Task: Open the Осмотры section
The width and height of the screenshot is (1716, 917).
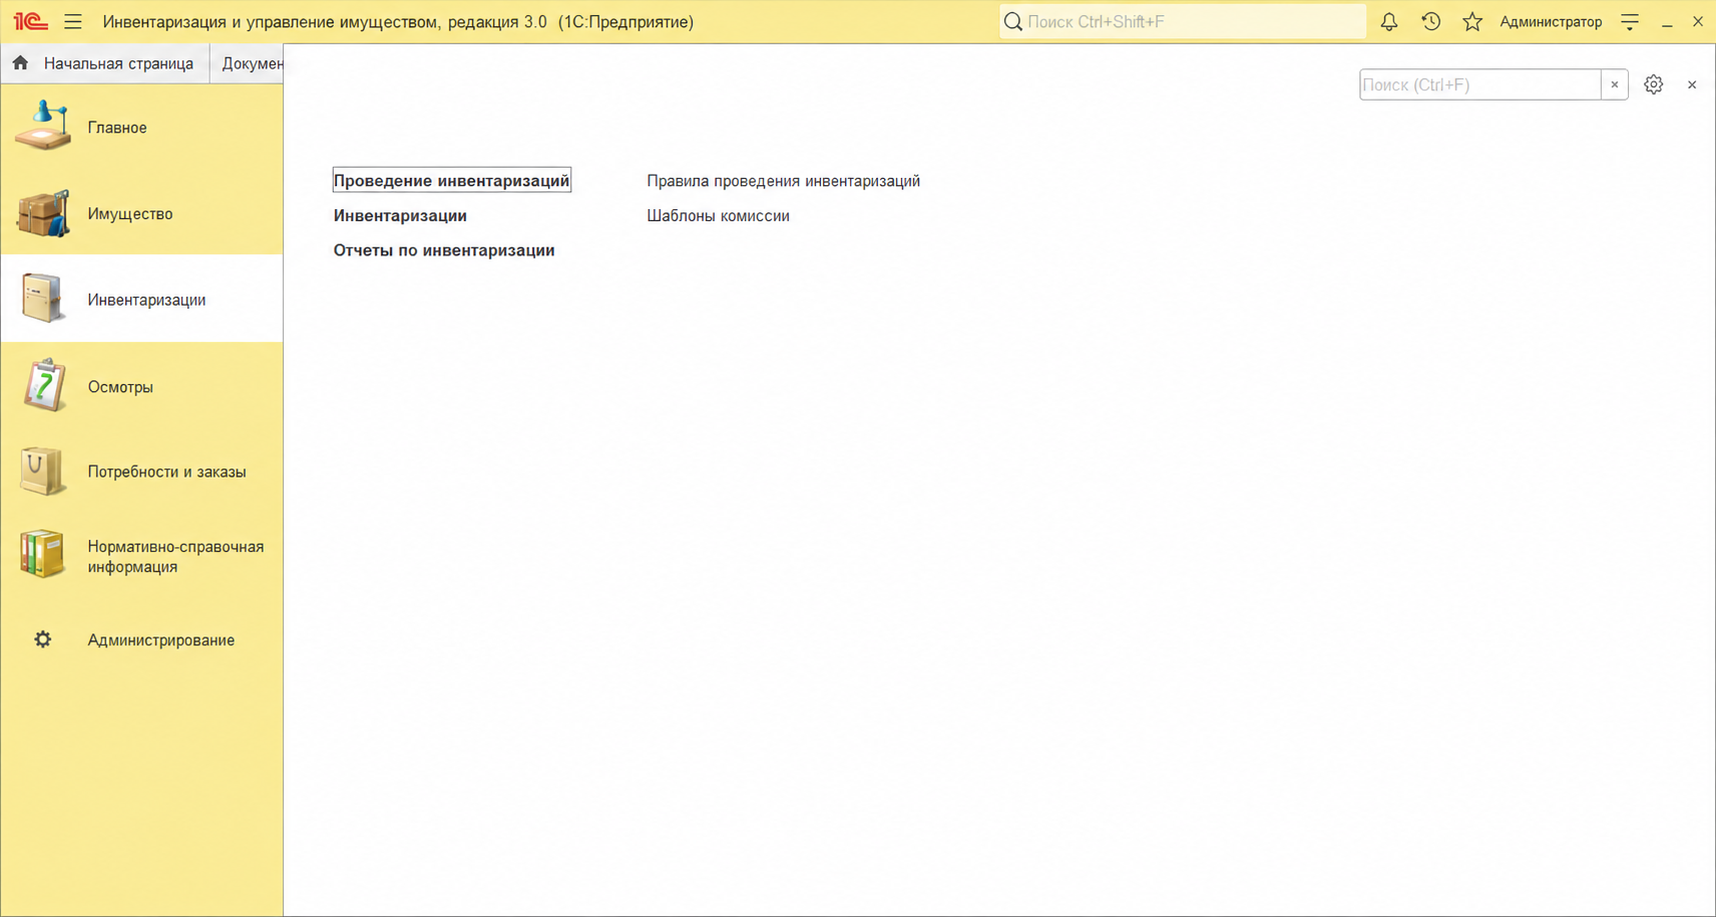Action: pos(142,386)
